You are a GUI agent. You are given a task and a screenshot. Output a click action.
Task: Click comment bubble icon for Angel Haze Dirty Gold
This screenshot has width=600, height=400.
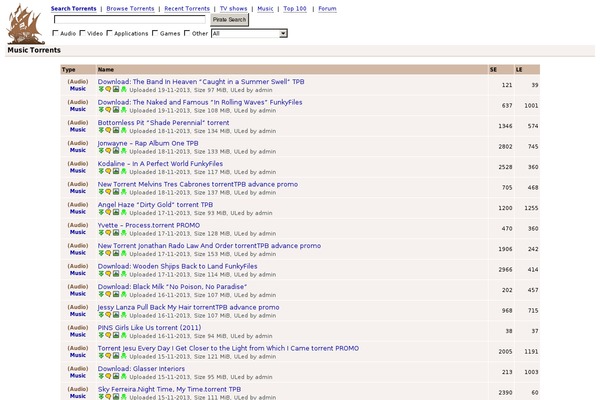click(108, 212)
